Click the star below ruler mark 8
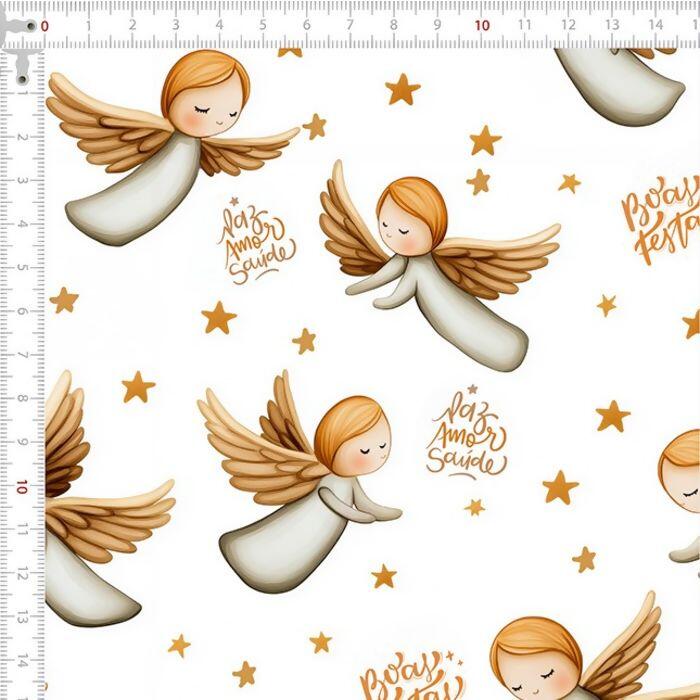This screenshot has height=700, width=700. 402,89
